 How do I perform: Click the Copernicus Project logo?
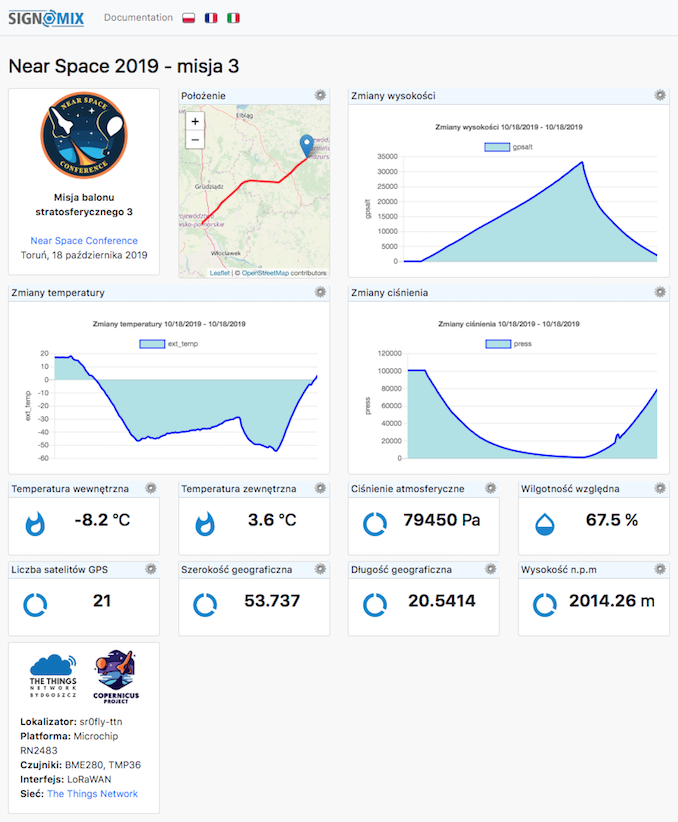click(116, 676)
